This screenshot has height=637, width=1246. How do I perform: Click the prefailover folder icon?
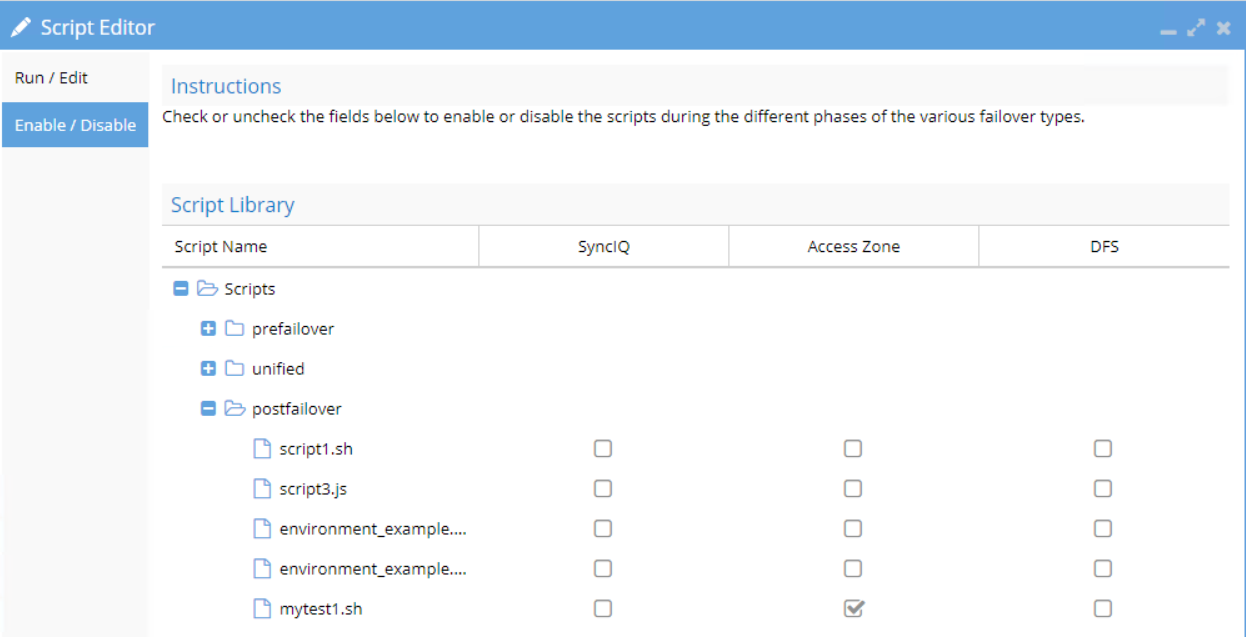pos(234,329)
